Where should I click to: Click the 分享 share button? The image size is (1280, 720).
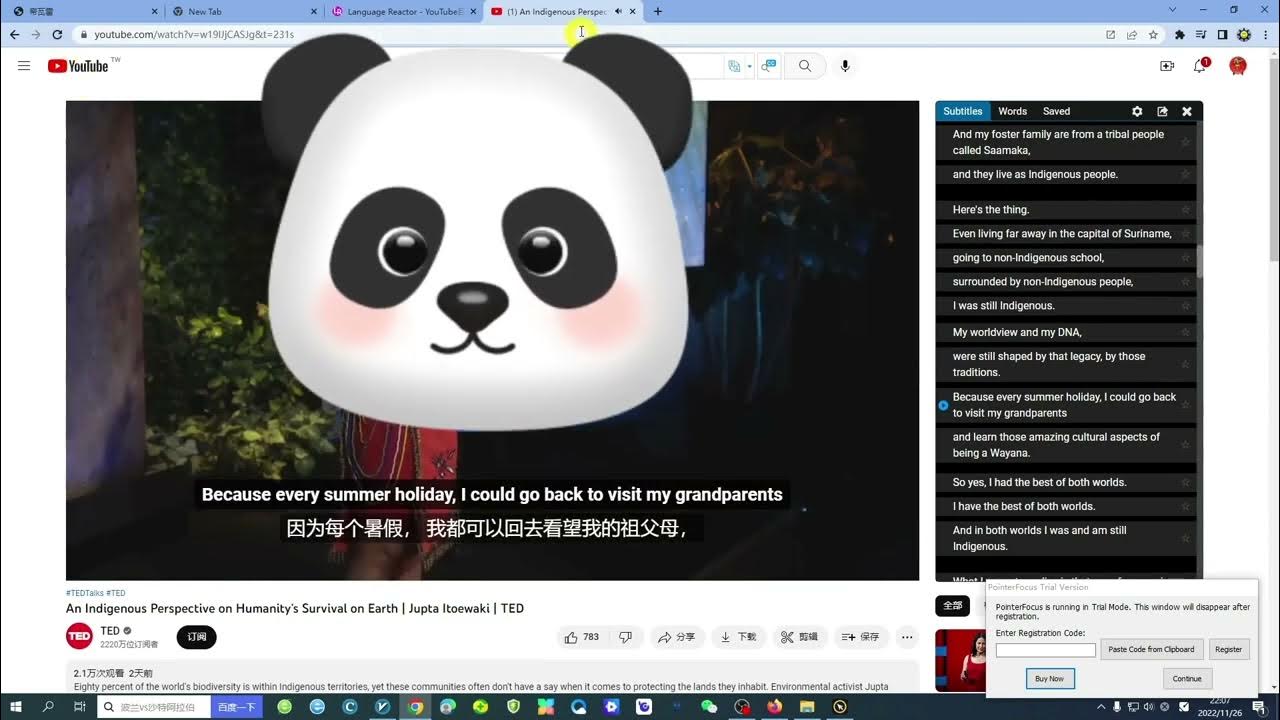tap(675, 637)
